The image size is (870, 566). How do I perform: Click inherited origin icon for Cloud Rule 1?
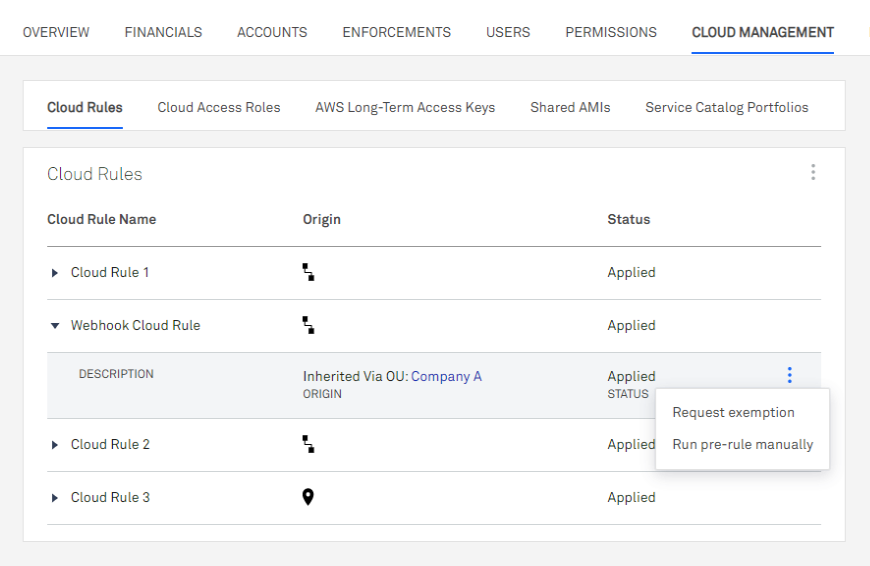pyautogui.click(x=308, y=272)
